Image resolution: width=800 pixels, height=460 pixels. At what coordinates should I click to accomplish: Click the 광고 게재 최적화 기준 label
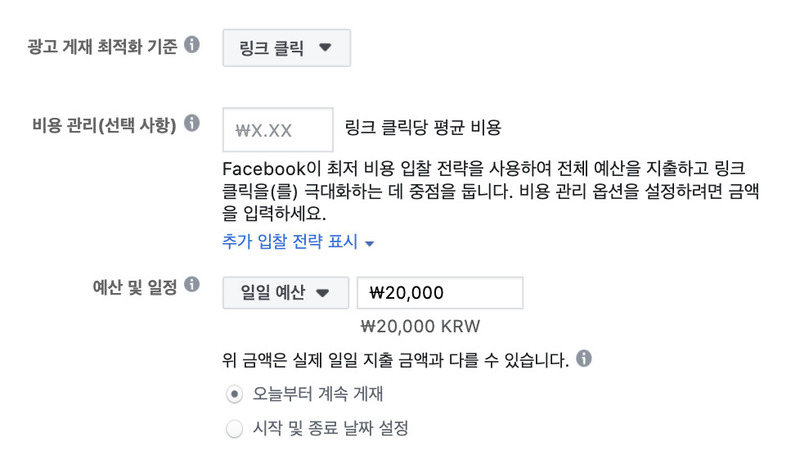pyautogui.click(x=102, y=47)
